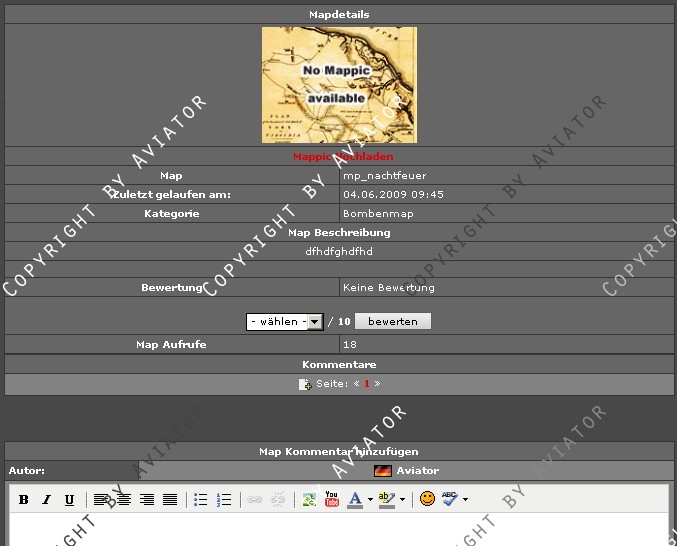677x546 pixels.
Task: Go to comments page 1
Action: click(367, 384)
